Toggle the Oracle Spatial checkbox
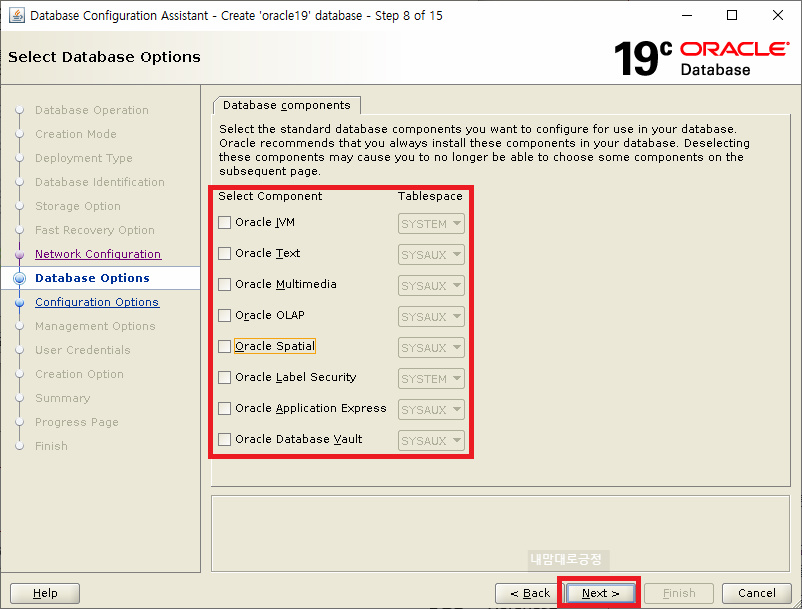 (224, 346)
